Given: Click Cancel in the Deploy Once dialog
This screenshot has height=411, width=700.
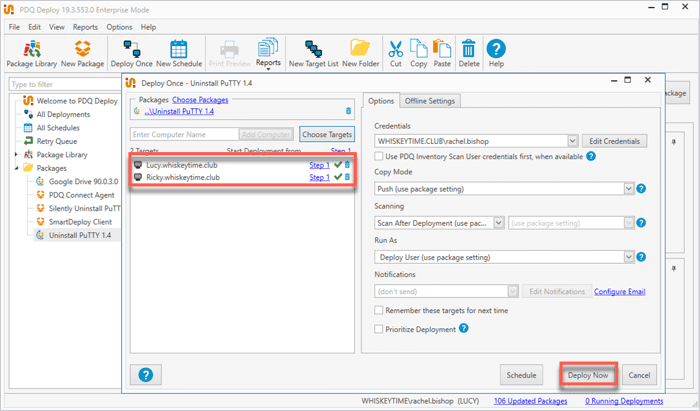Looking at the screenshot, I should click(x=639, y=375).
